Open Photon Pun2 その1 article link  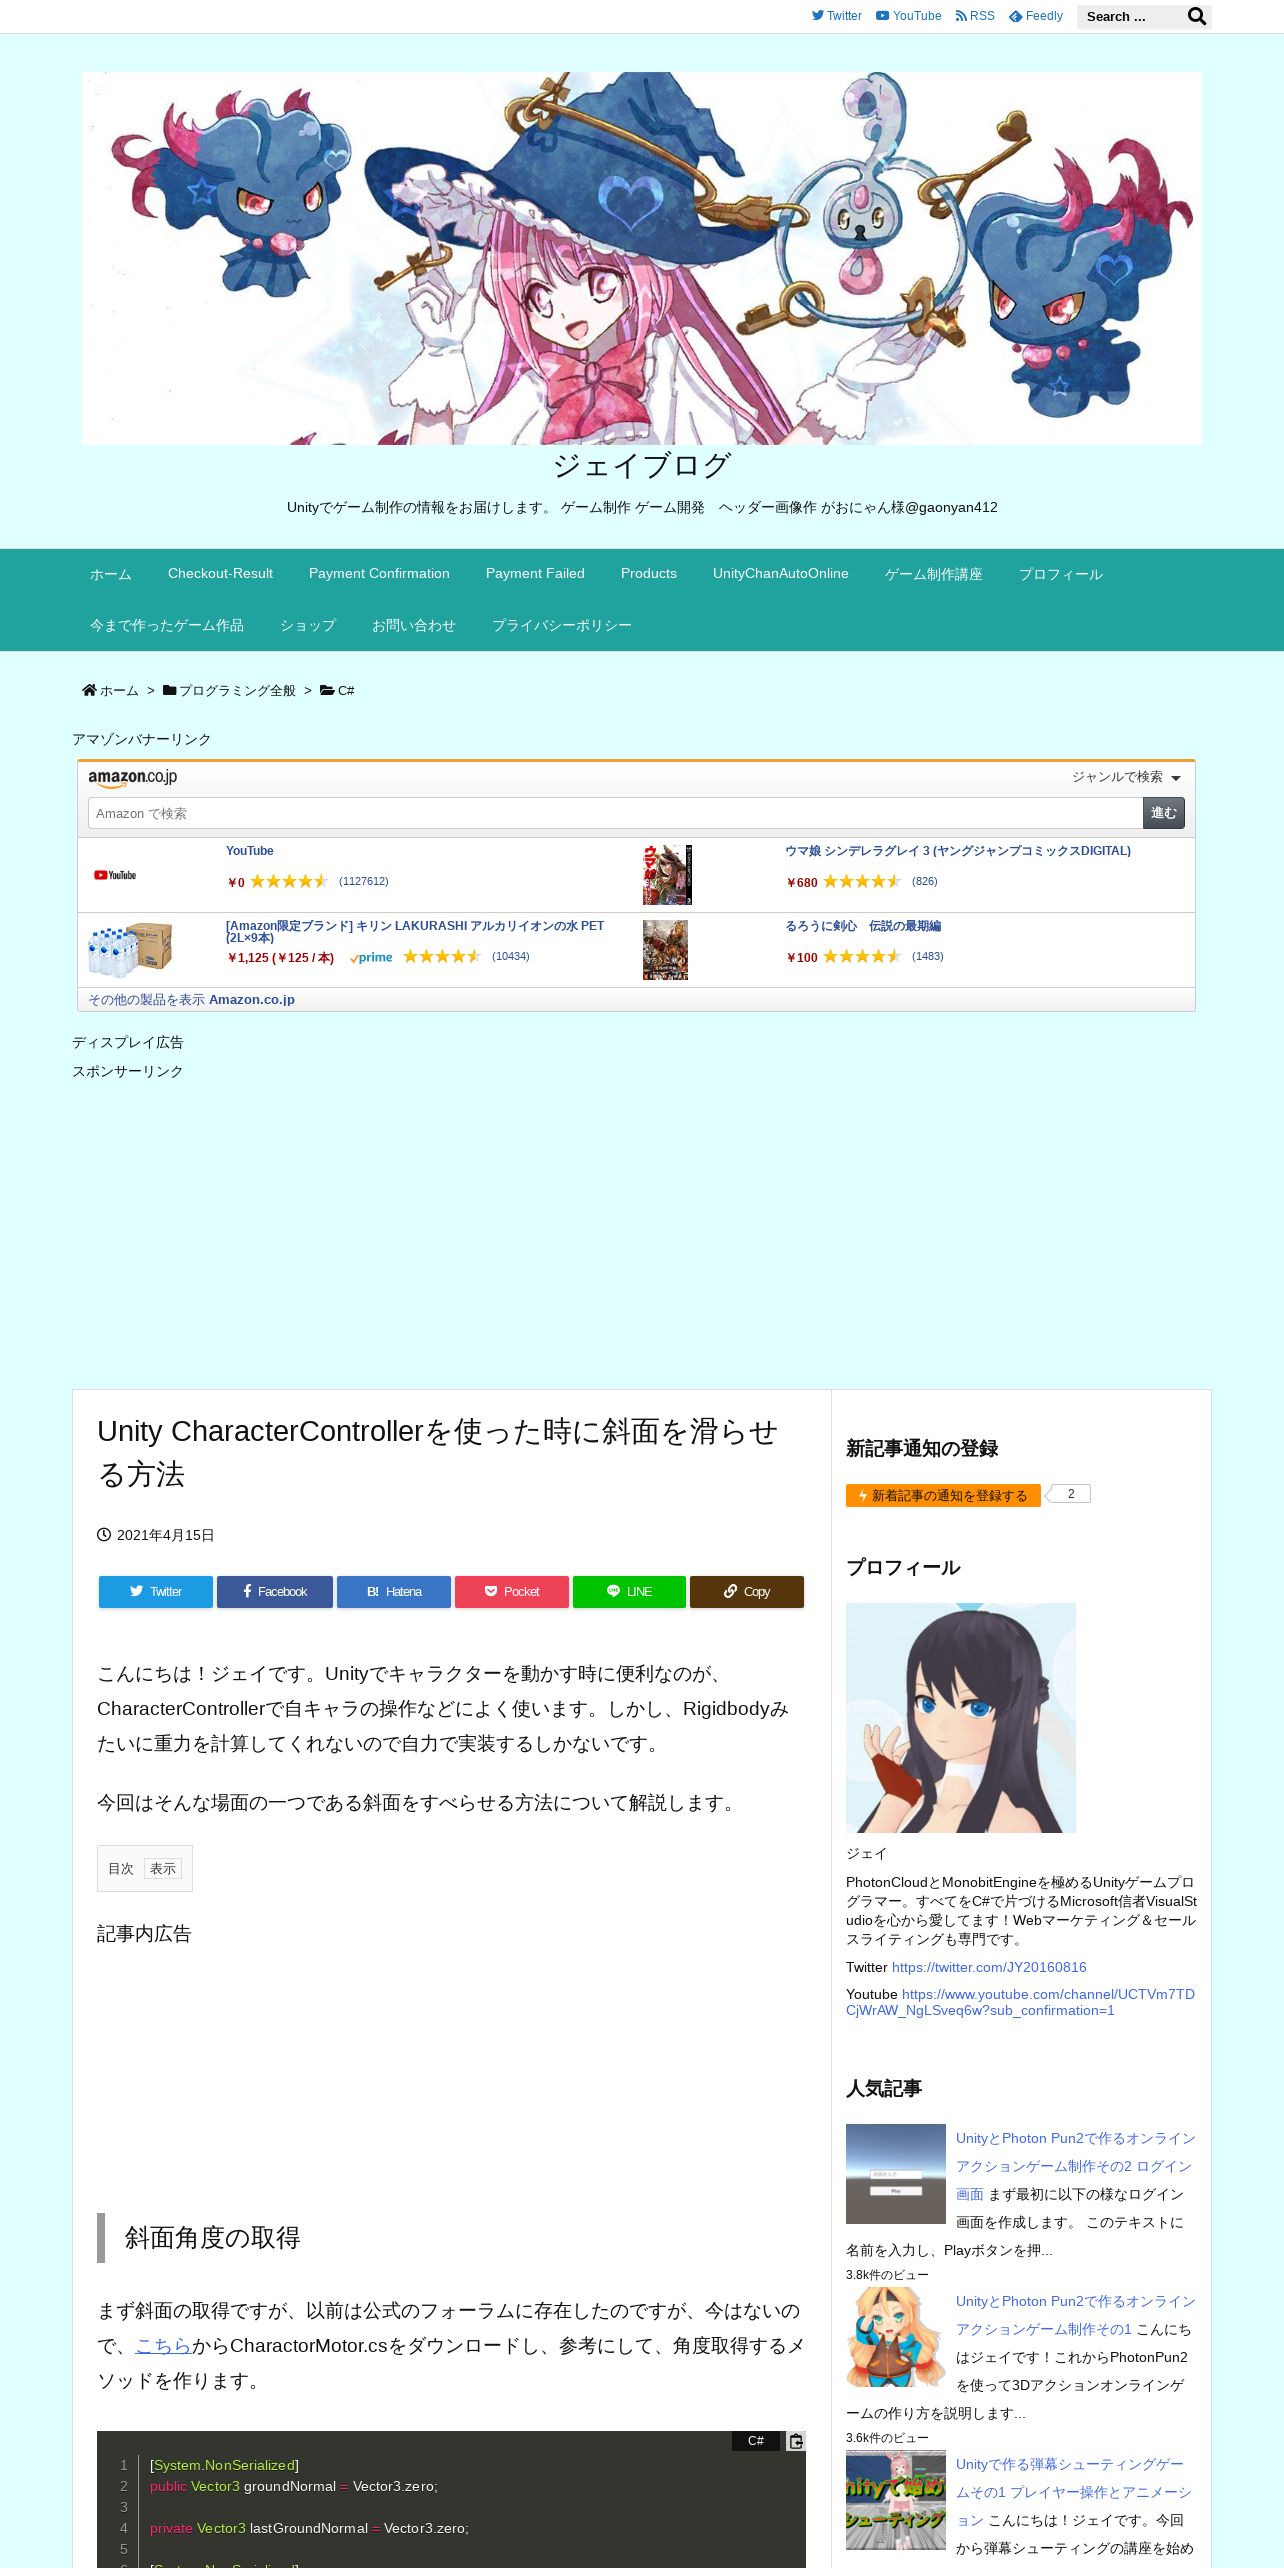pyautogui.click(x=1076, y=2314)
